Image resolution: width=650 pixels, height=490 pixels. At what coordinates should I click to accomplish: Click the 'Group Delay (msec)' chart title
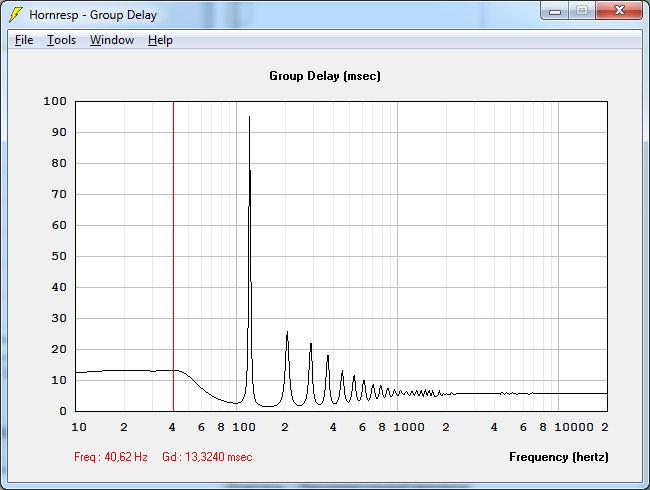325,76
